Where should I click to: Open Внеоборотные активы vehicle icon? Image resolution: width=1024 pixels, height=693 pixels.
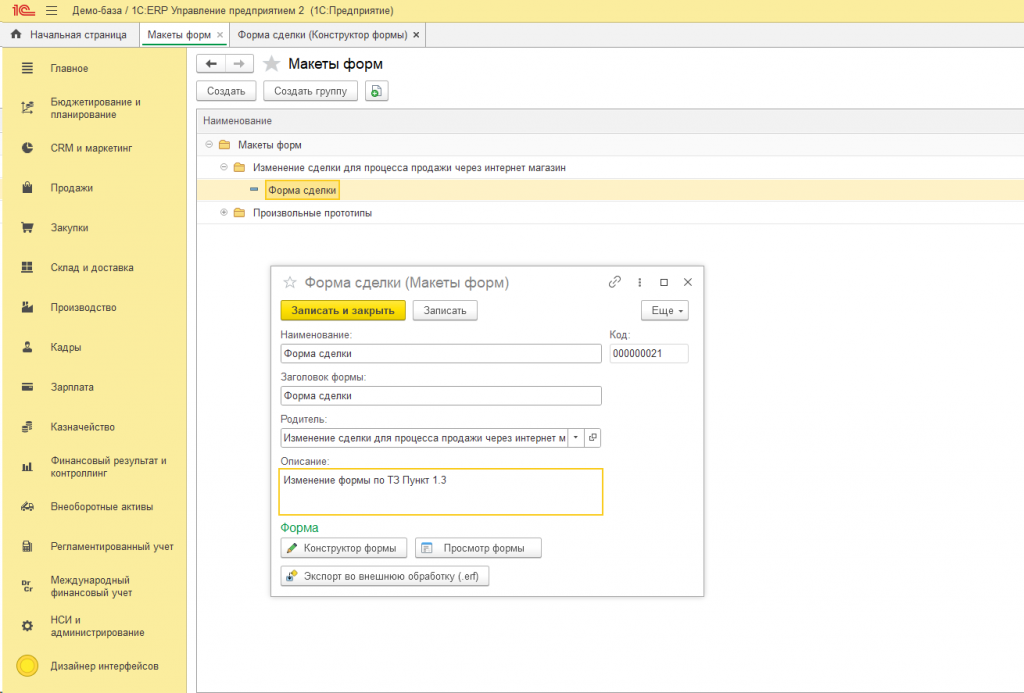click(27, 506)
